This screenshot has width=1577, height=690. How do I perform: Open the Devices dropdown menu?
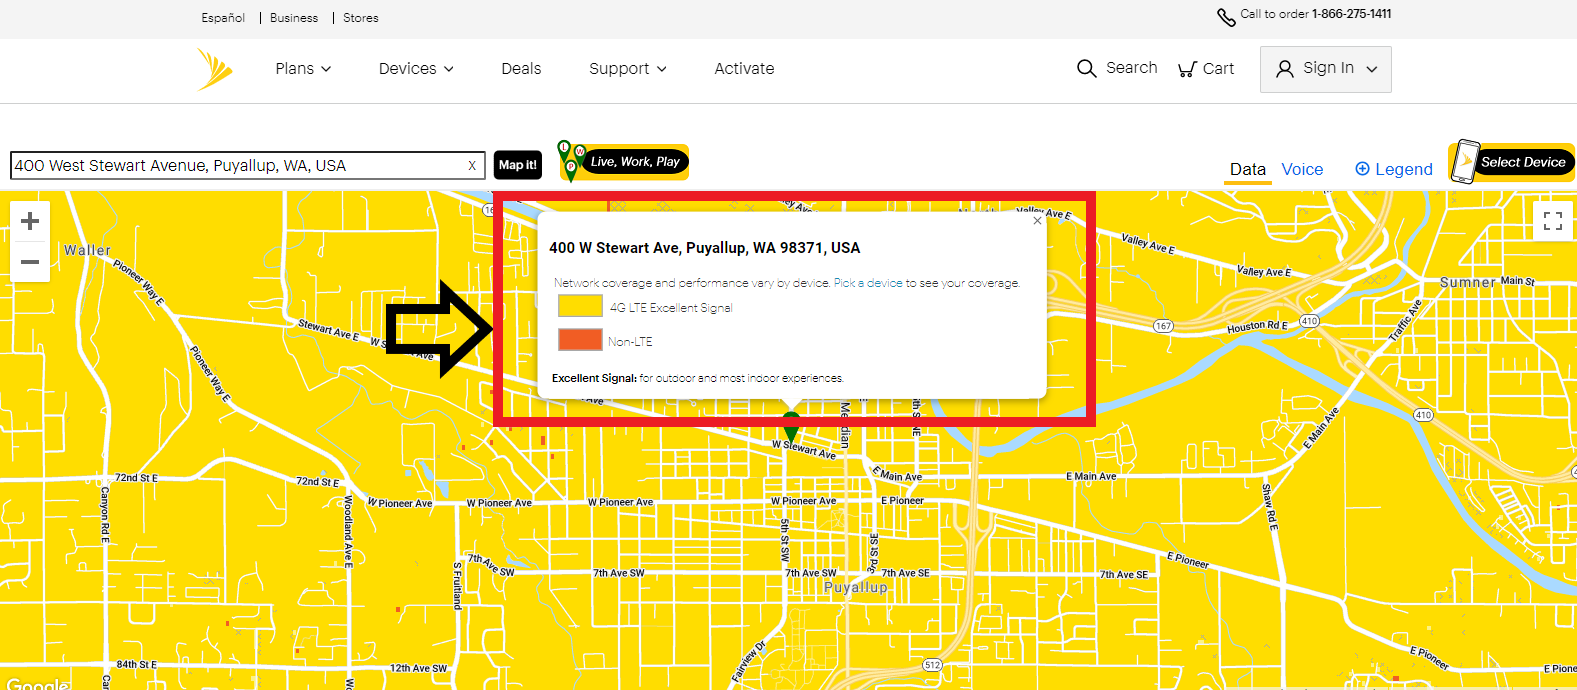pos(416,69)
